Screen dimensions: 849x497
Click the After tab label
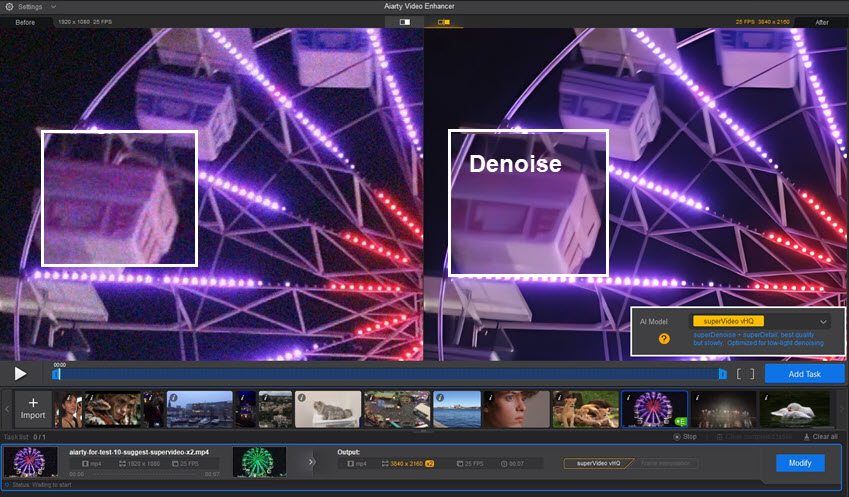(x=821, y=22)
